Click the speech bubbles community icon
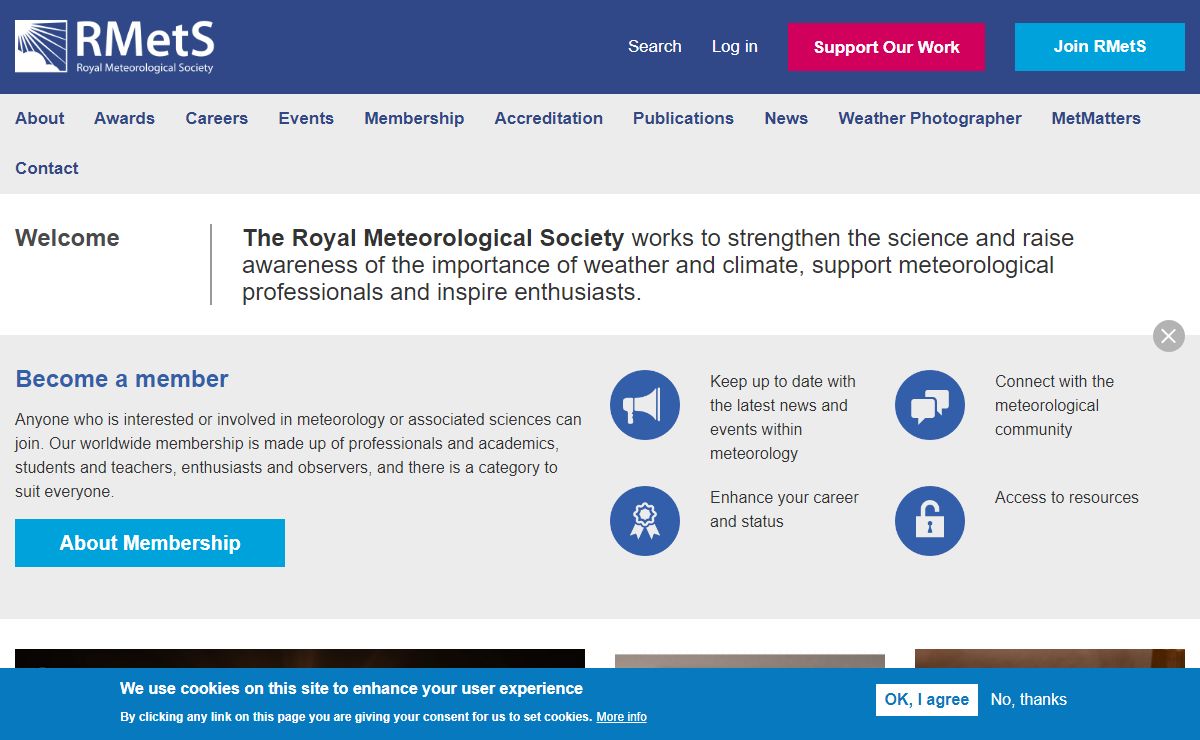 pyautogui.click(x=930, y=405)
